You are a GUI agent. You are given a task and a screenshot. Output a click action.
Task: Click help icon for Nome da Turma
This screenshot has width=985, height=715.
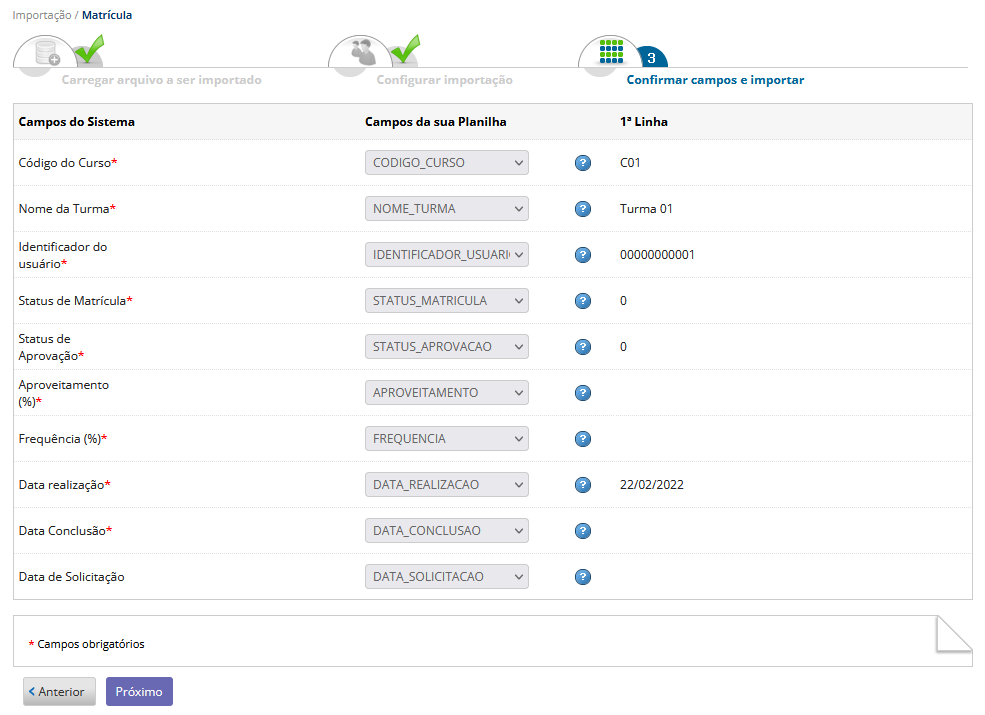point(583,209)
